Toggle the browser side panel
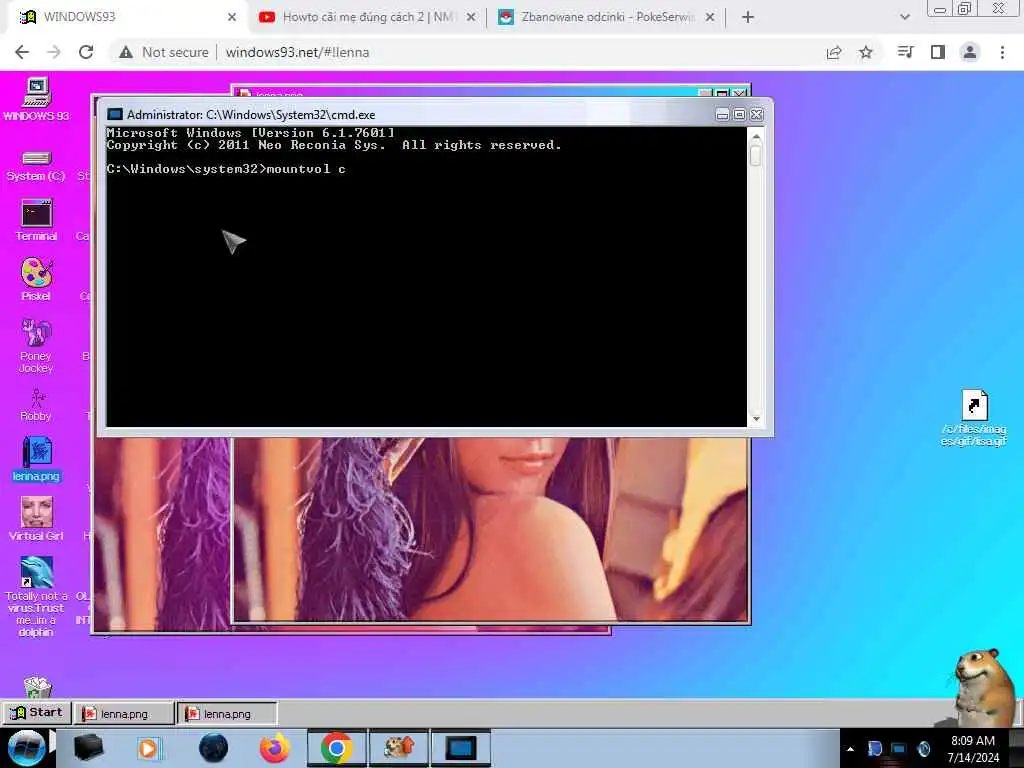Screen dimensions: 1024x768 [938, 52]
